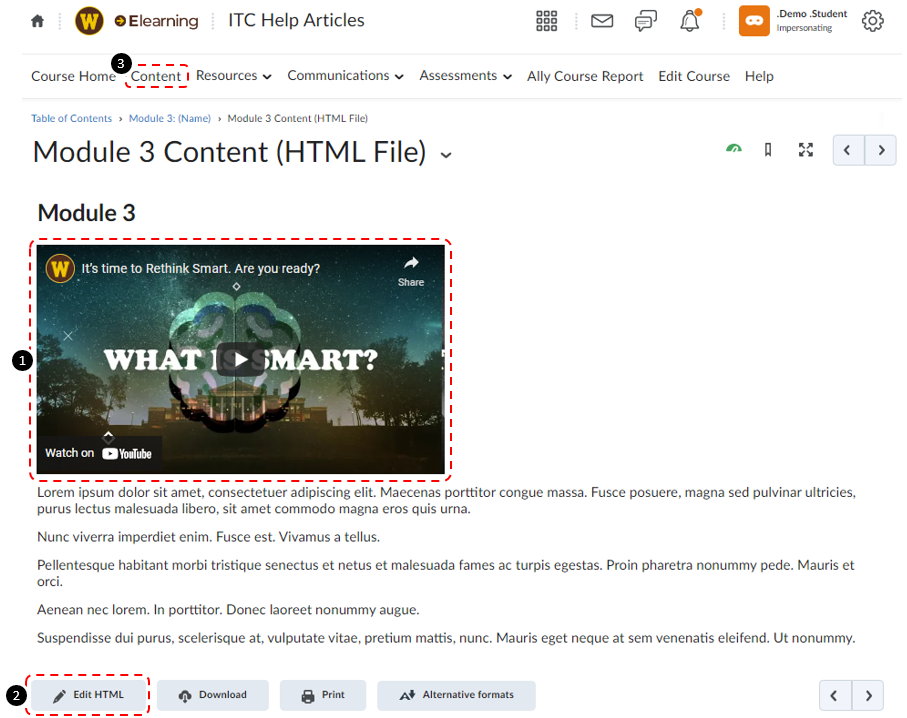Select Ally Course Report in the navbar
Screen dimensions: 907x718
pos(584,75)
